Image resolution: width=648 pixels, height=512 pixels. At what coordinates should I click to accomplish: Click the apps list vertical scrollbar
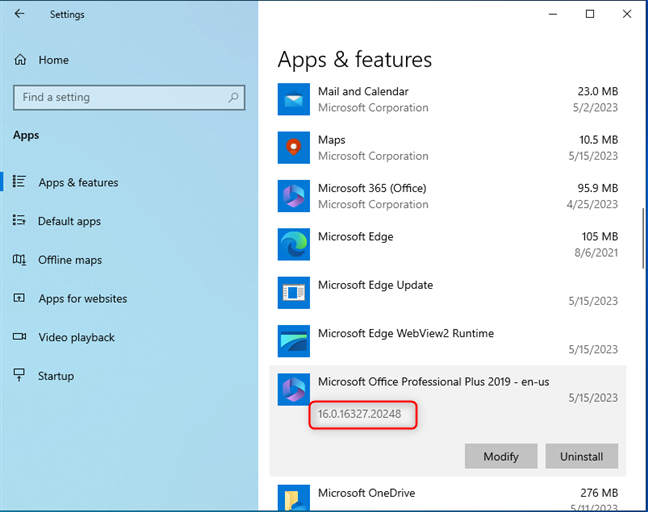pyautogui.click(x=643, y=238)
